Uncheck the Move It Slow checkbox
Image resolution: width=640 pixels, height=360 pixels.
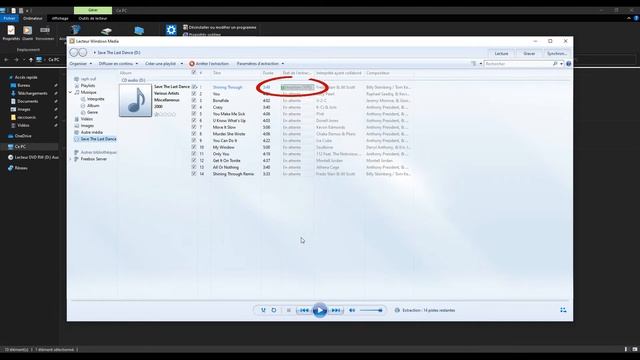pos(194,127)
